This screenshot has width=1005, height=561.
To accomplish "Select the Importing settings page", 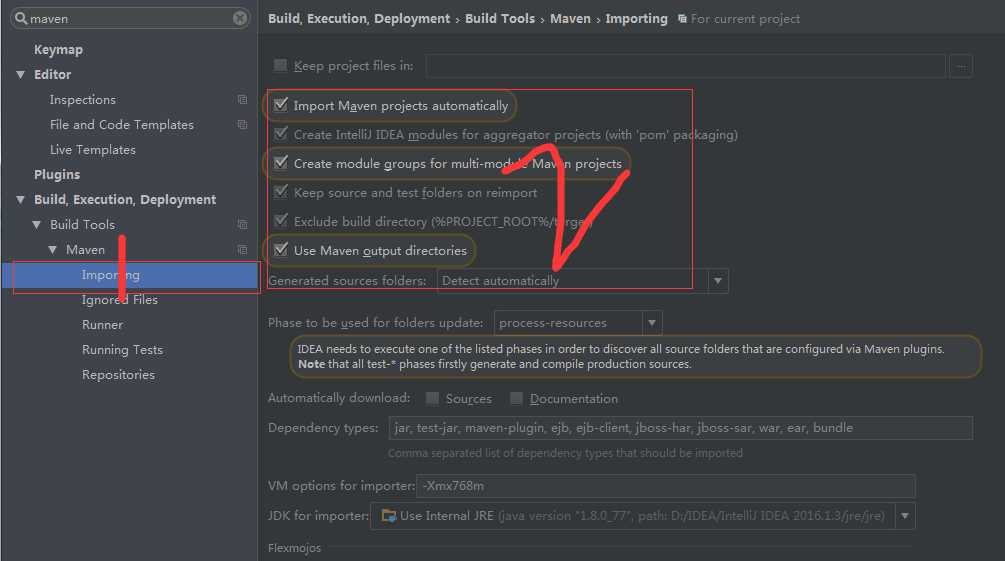I will (130, 275).
